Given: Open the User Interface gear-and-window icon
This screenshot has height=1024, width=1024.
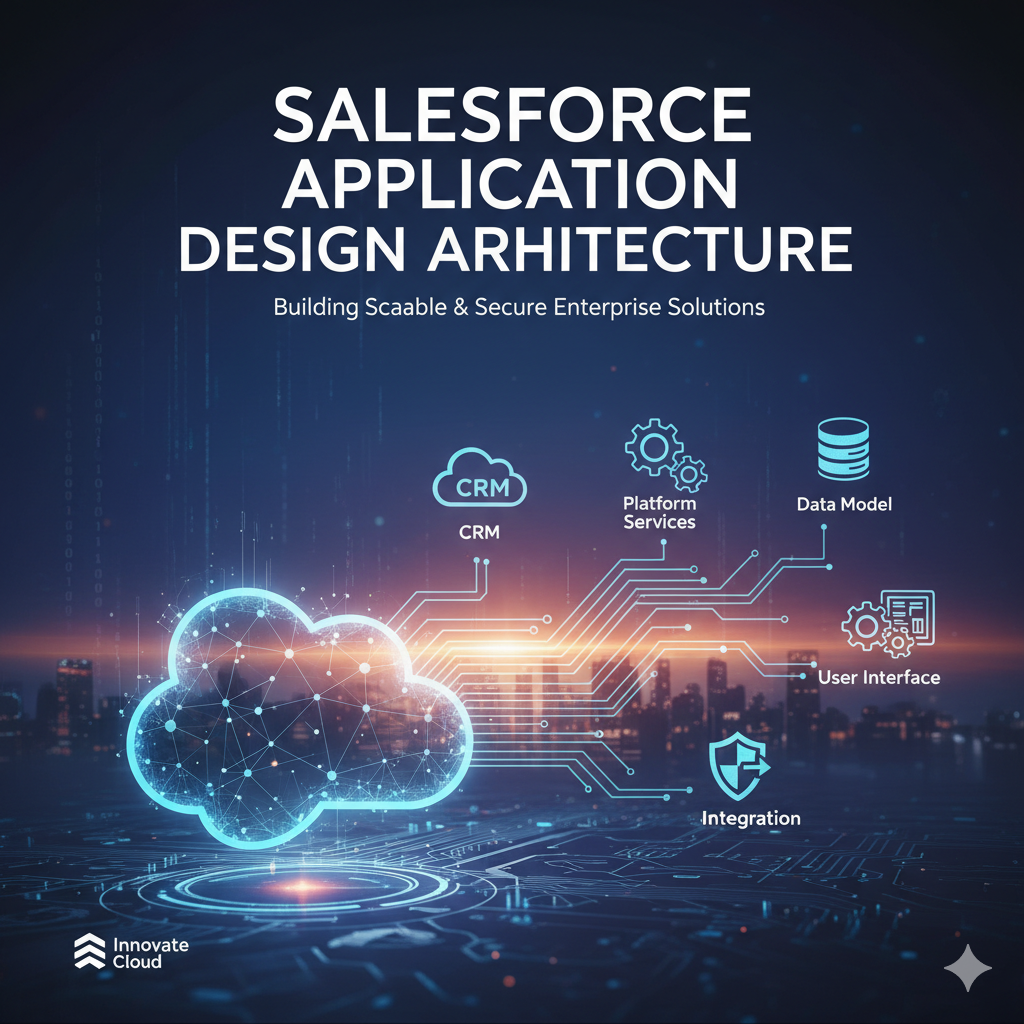Looking at the screenshot, I should [x=888, y=623].
